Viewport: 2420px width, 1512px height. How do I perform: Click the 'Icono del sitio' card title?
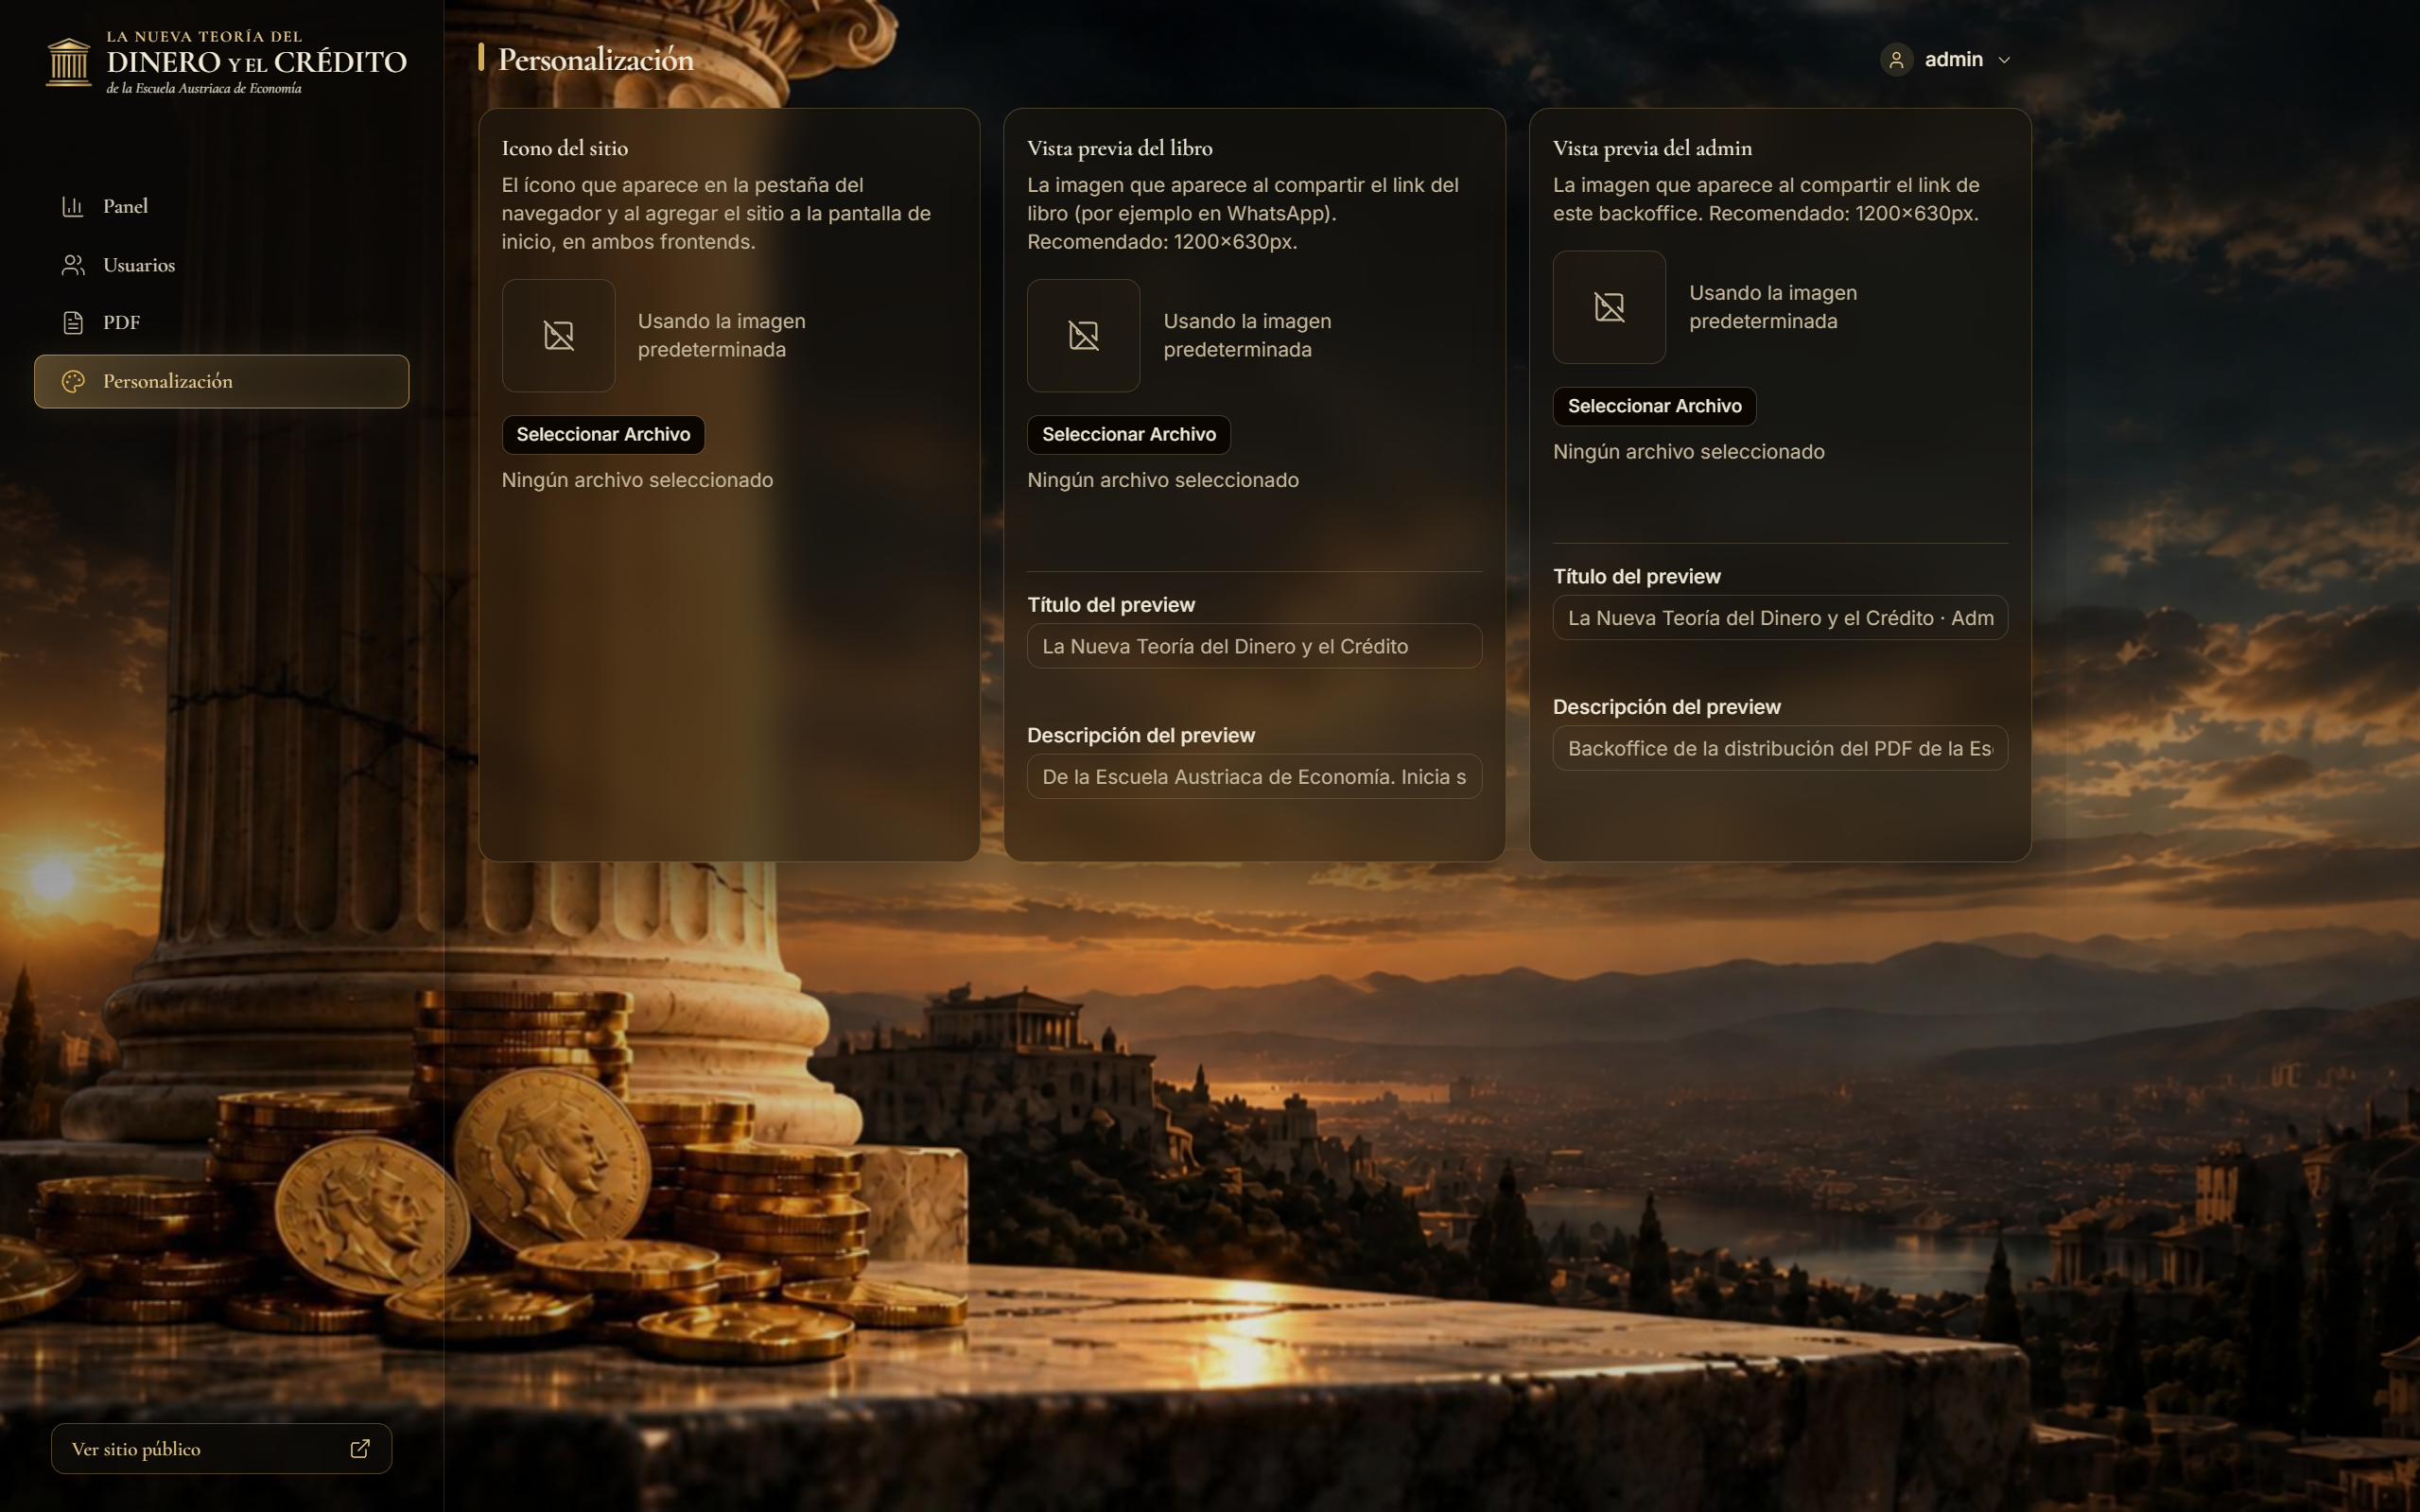pos(565,148)
